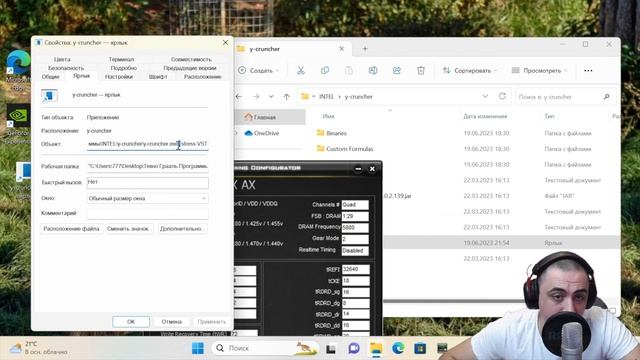Open the Окно window size combo box
Viewport: 640px width, 360px height.
[x=148, y=198]
